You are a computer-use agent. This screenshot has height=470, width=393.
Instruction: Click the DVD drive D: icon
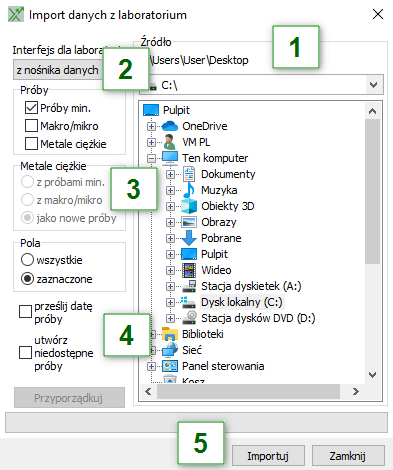coord(189,318)
